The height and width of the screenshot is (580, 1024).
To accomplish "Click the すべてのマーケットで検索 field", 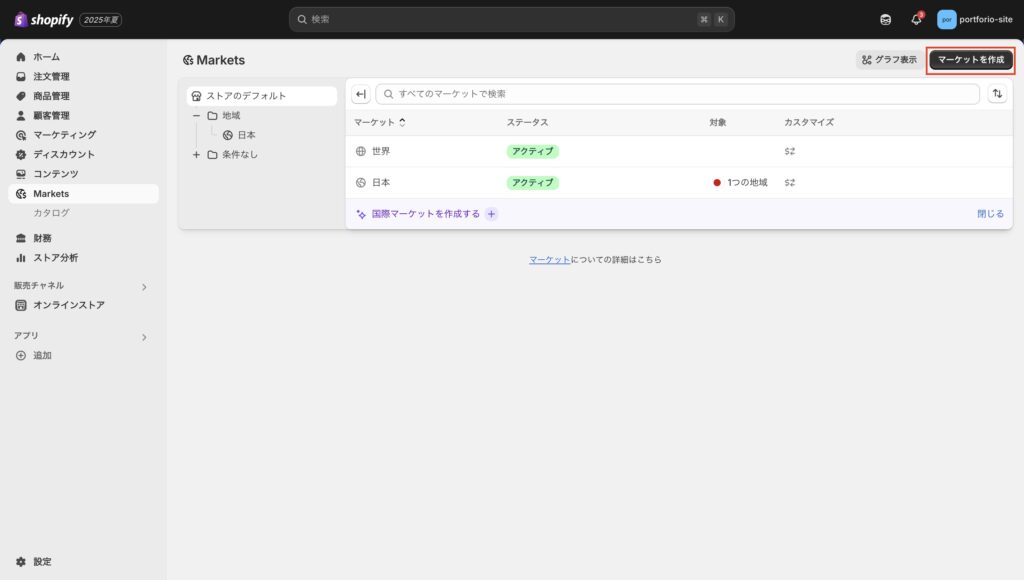I will point(680,94).
